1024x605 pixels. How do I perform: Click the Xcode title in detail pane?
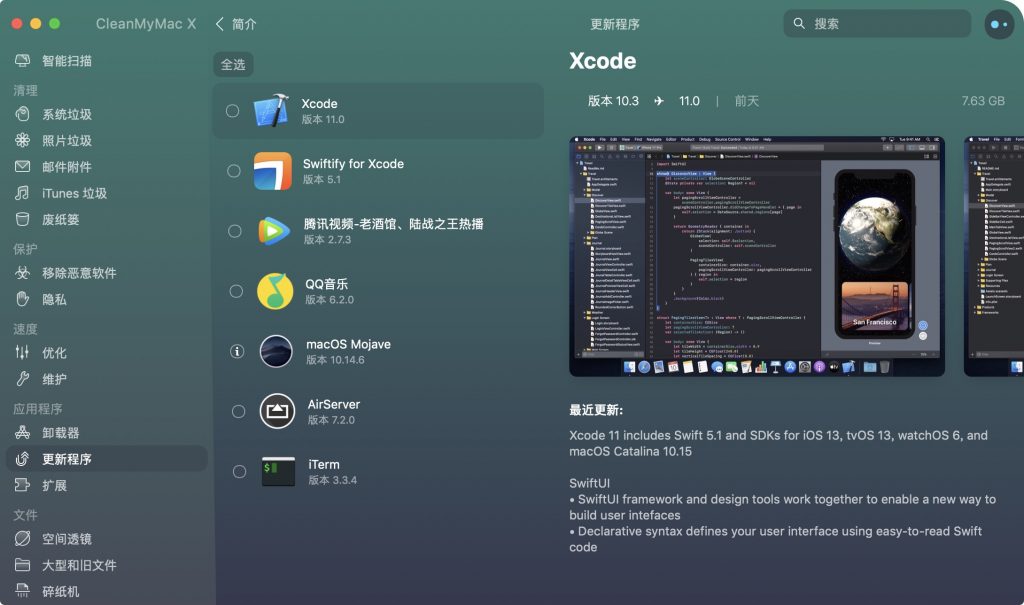coord(602,61)
